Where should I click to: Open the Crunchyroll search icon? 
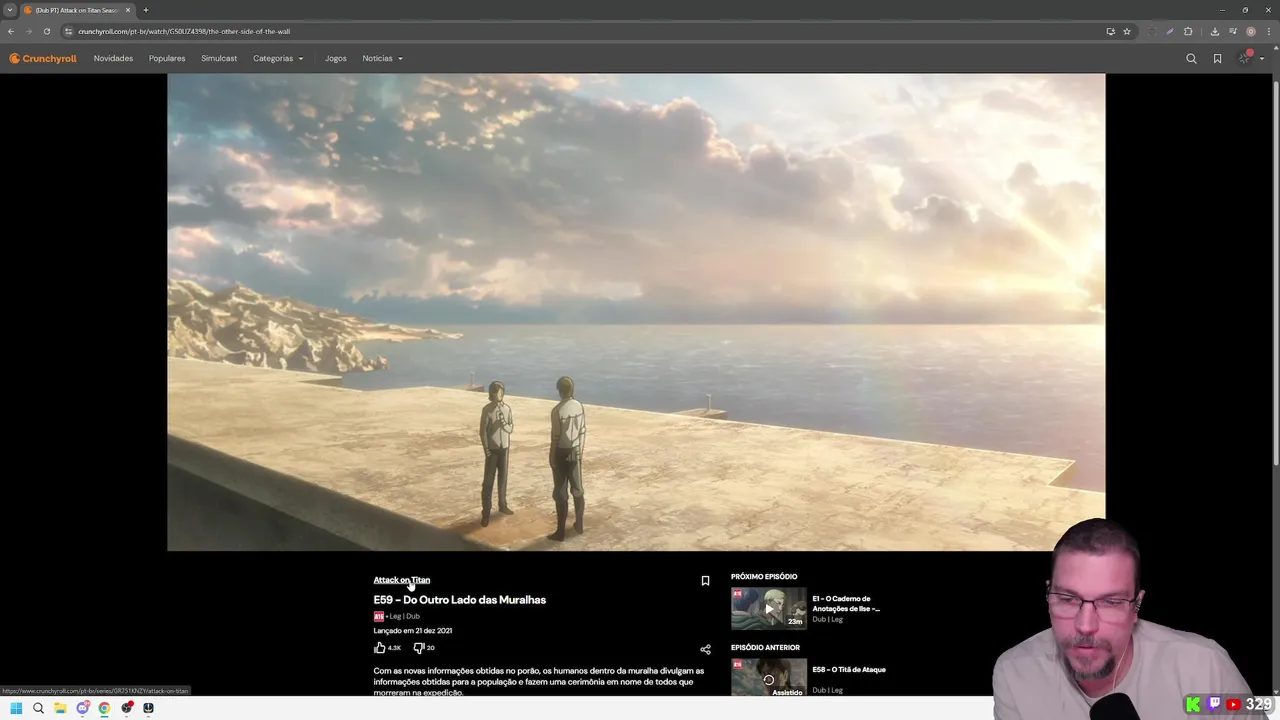click(x=1191, y=58)
